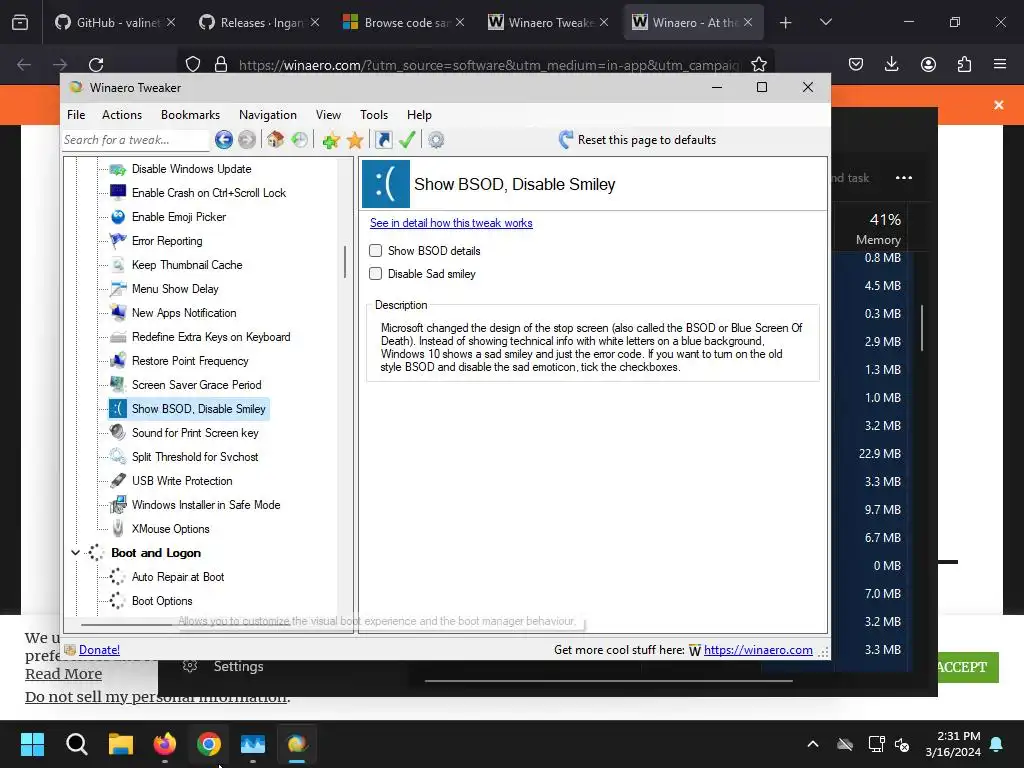Open the Navigation menu

tap(268, 115)
